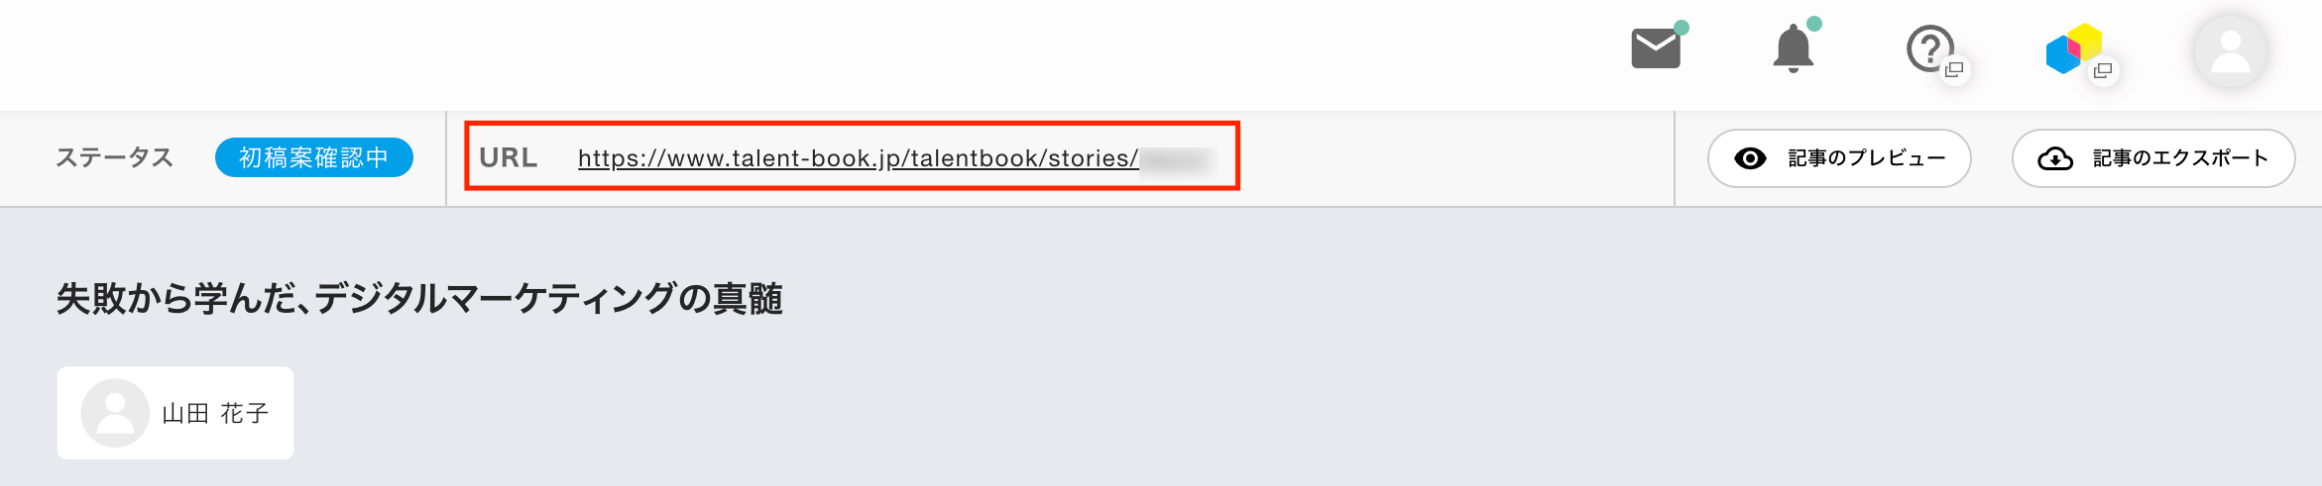
Task: Select the article title 失敗から学んだ
Action: coord(419,298)
